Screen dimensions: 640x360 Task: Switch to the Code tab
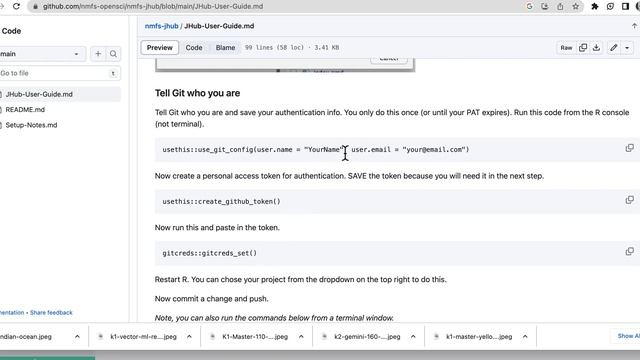(194, 48)
